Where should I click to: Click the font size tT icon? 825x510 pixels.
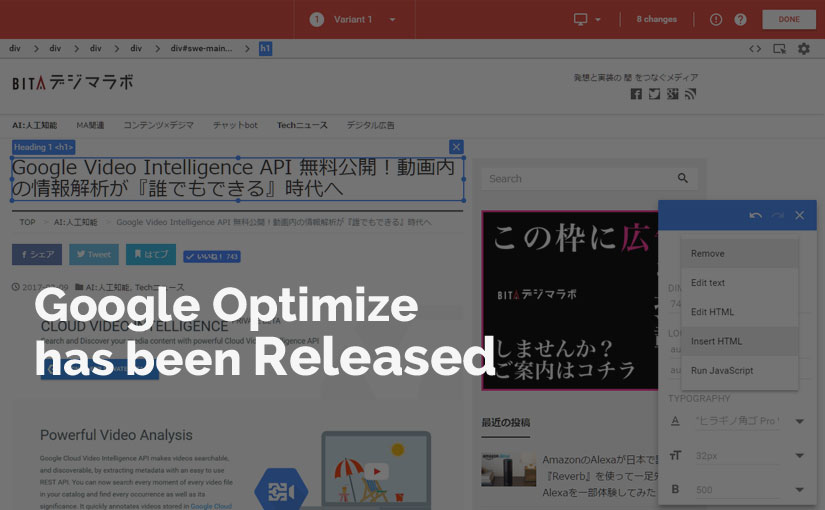tap(675, 455)
